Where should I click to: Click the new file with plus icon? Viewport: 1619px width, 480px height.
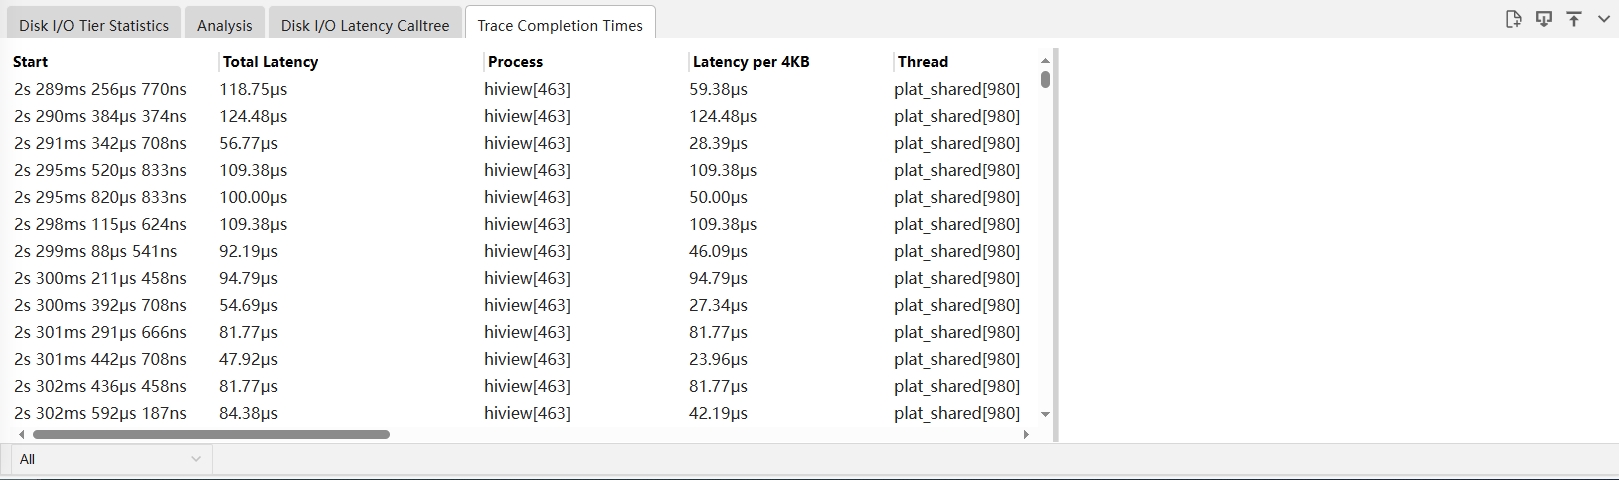pos(1513,19)
